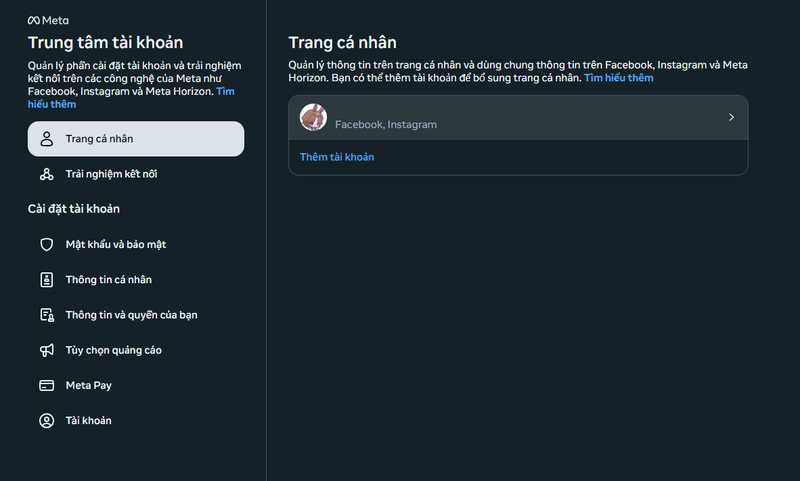Click the connected experiences icon

[x=46, y=174]
